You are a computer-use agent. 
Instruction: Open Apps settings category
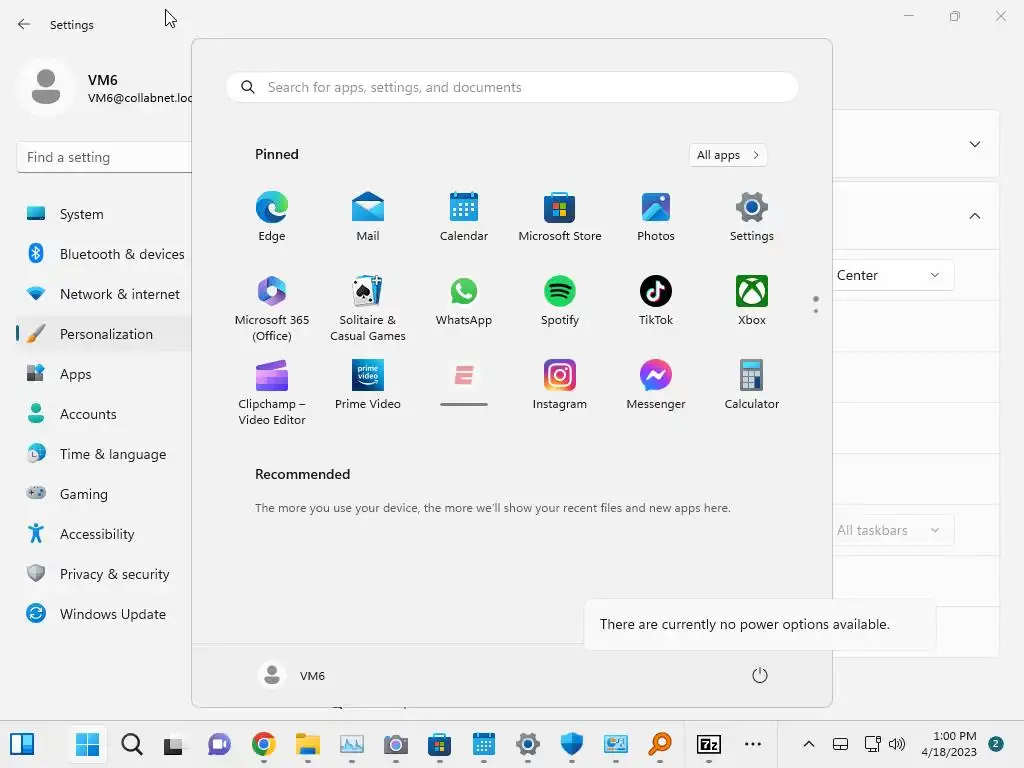click(x=104, y=374)
